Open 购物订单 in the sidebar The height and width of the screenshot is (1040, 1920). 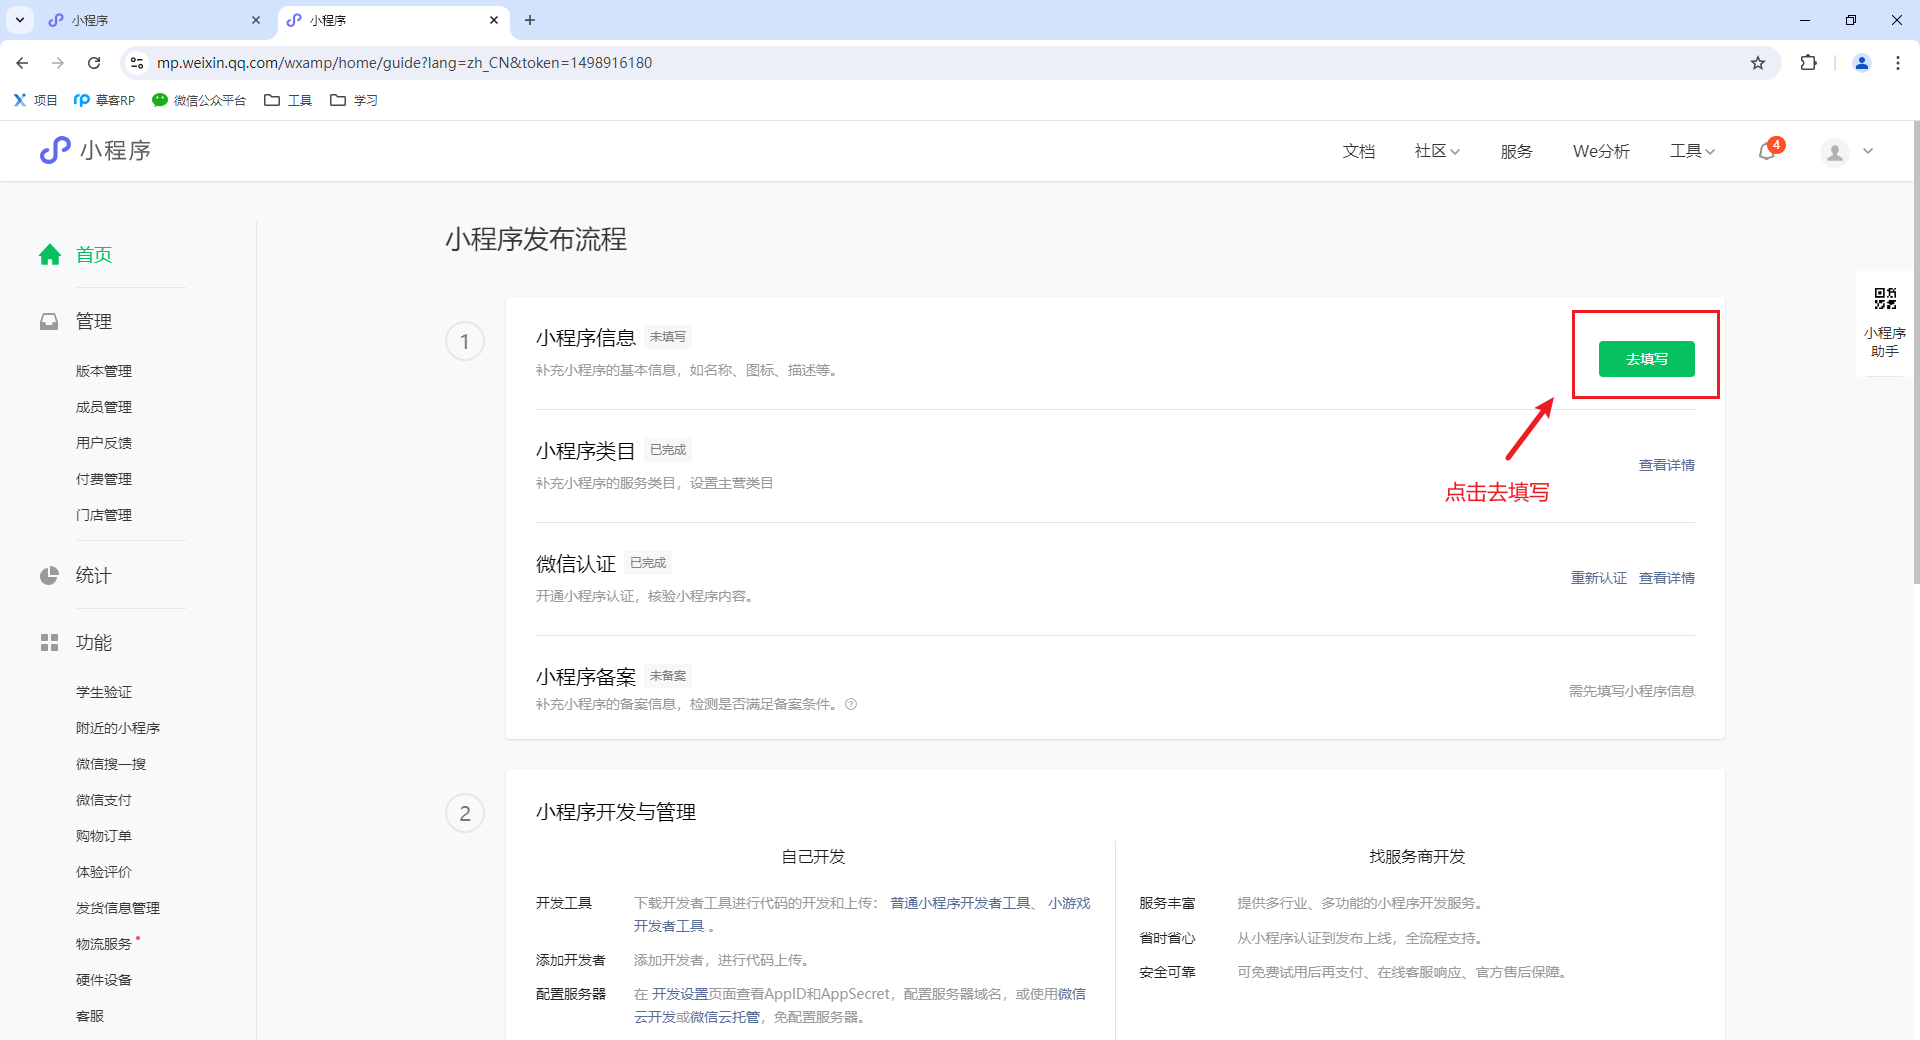(104, 836)
